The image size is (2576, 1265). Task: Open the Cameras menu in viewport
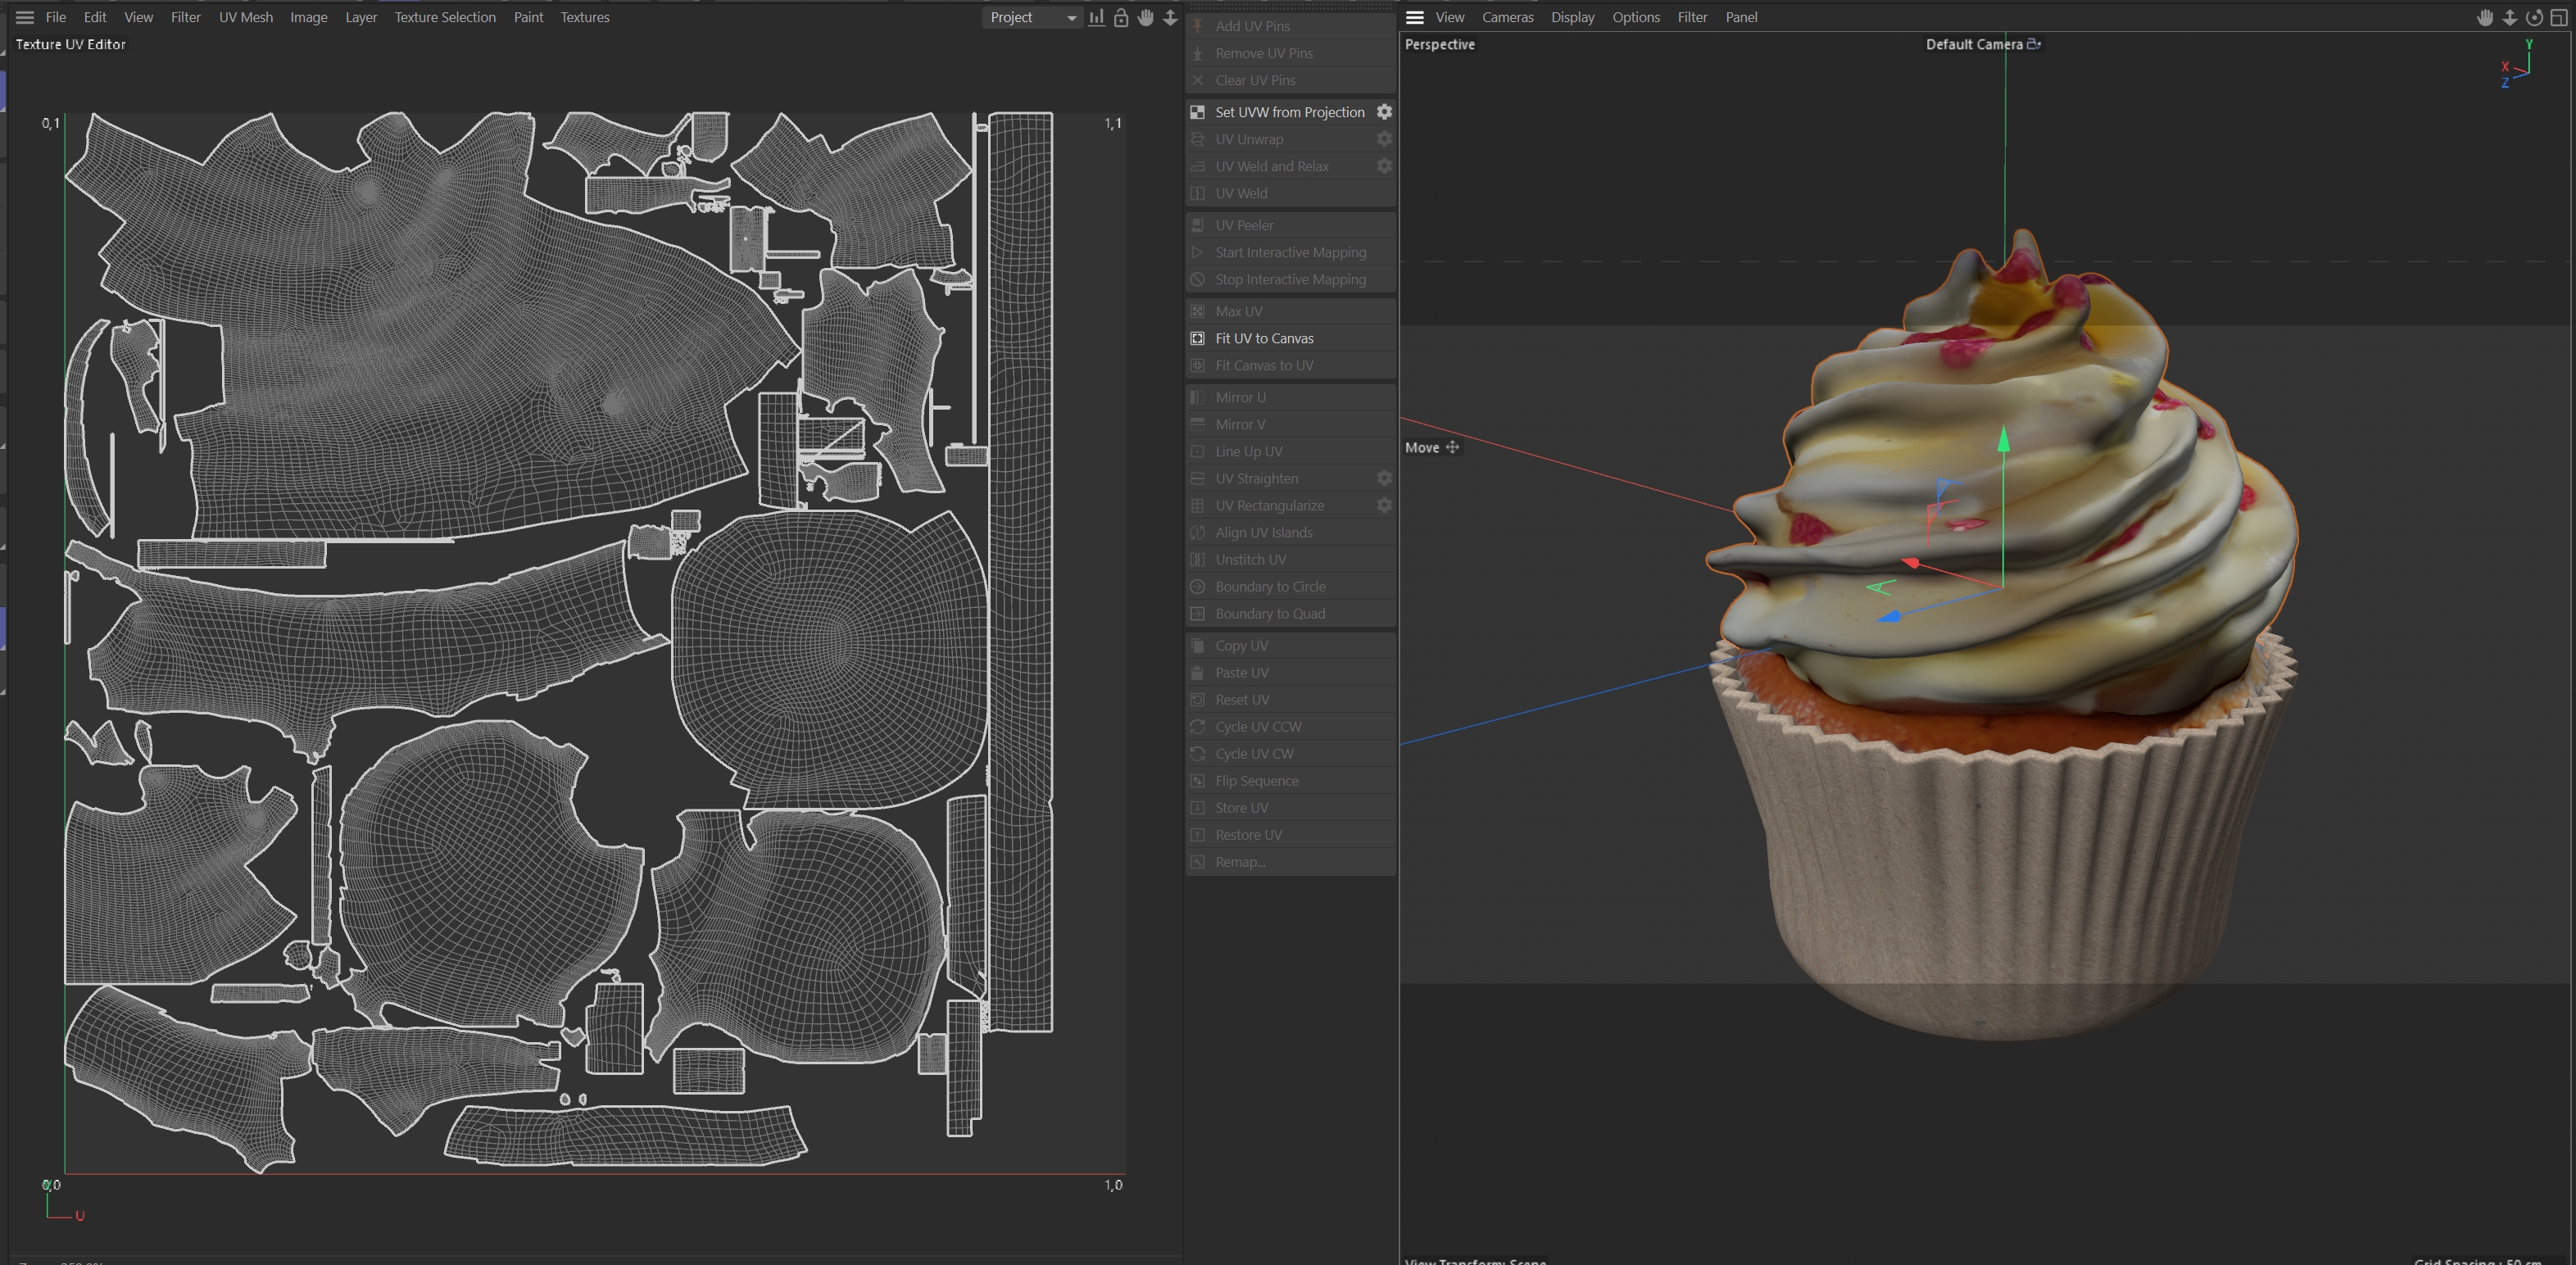point(1507,17)
